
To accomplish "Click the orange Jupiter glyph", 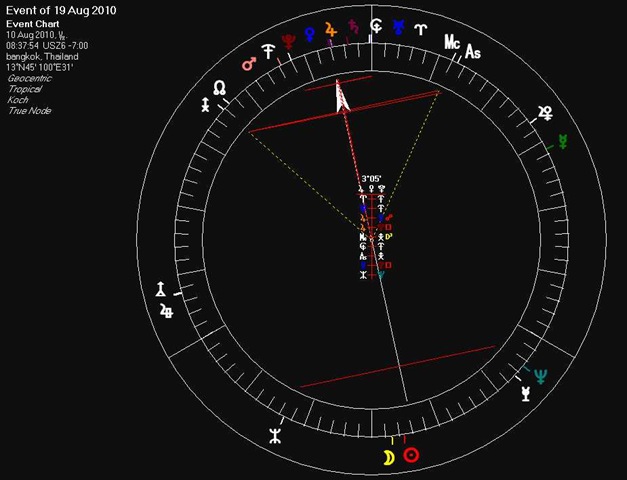I will tap(331, 30).
